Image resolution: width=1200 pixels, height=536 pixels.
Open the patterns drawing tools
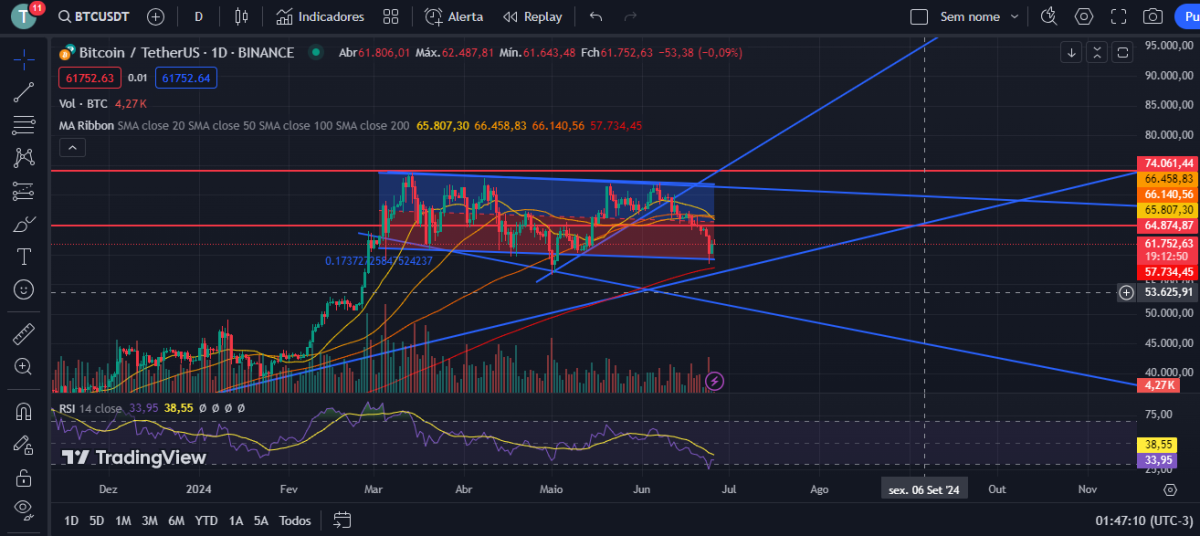point(24,157)
